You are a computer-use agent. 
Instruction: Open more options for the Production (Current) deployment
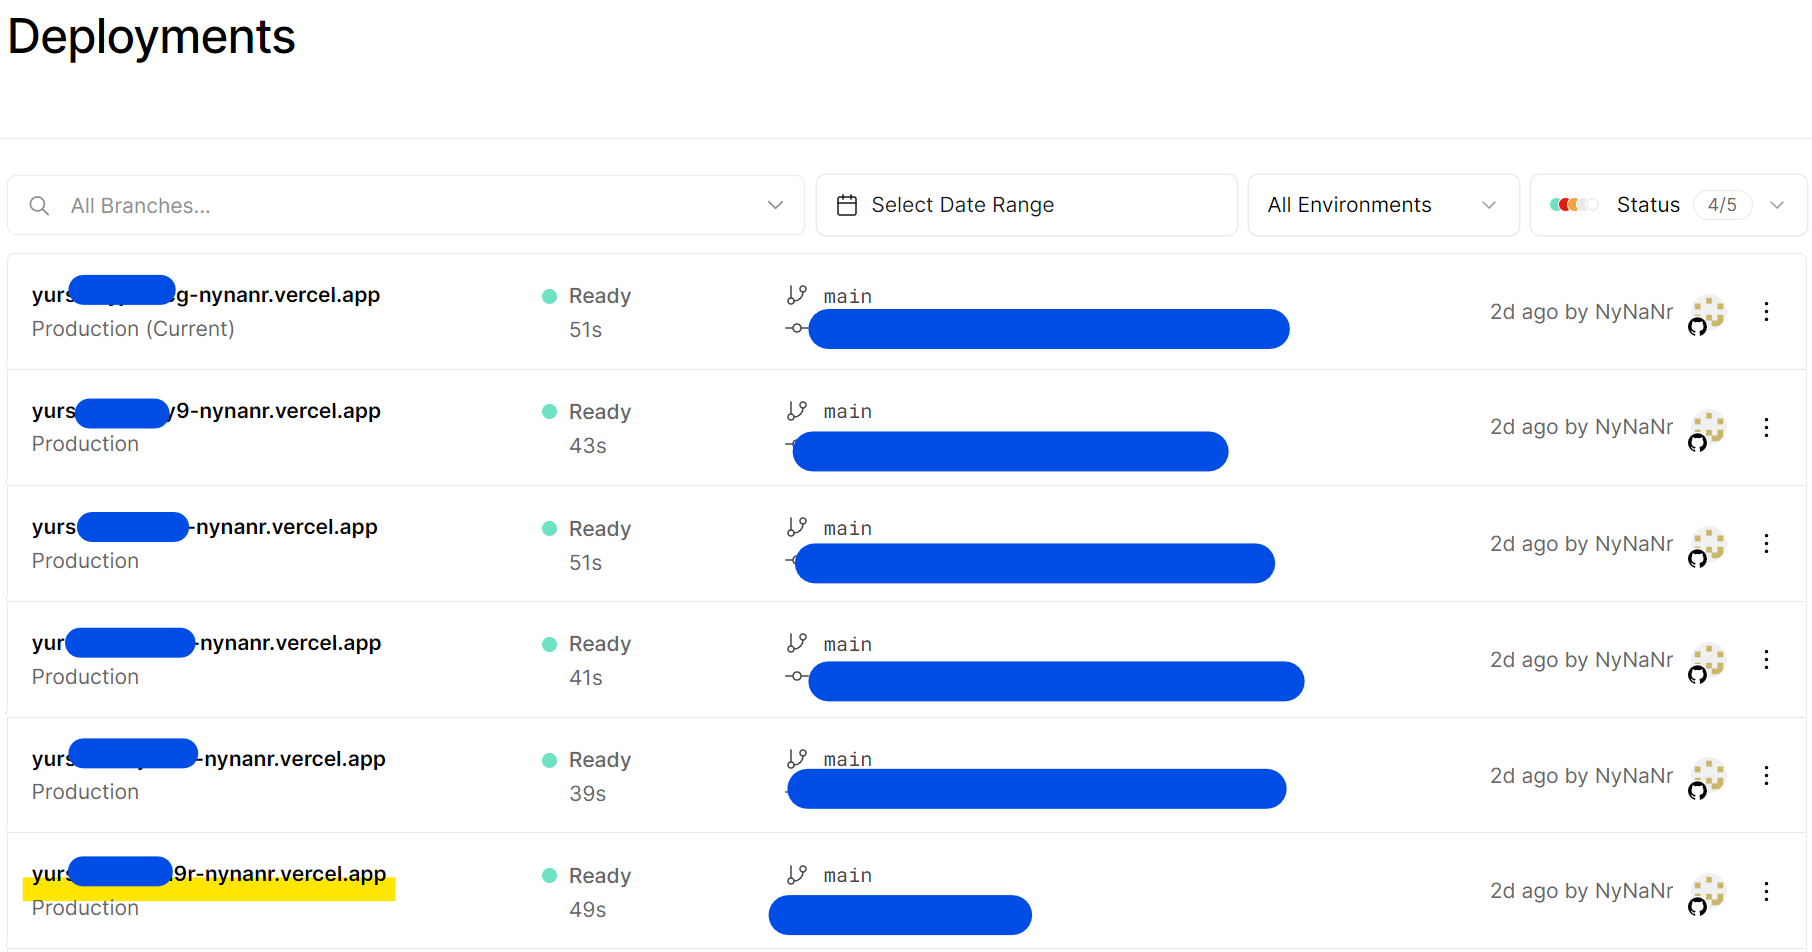click(1767, 312)
